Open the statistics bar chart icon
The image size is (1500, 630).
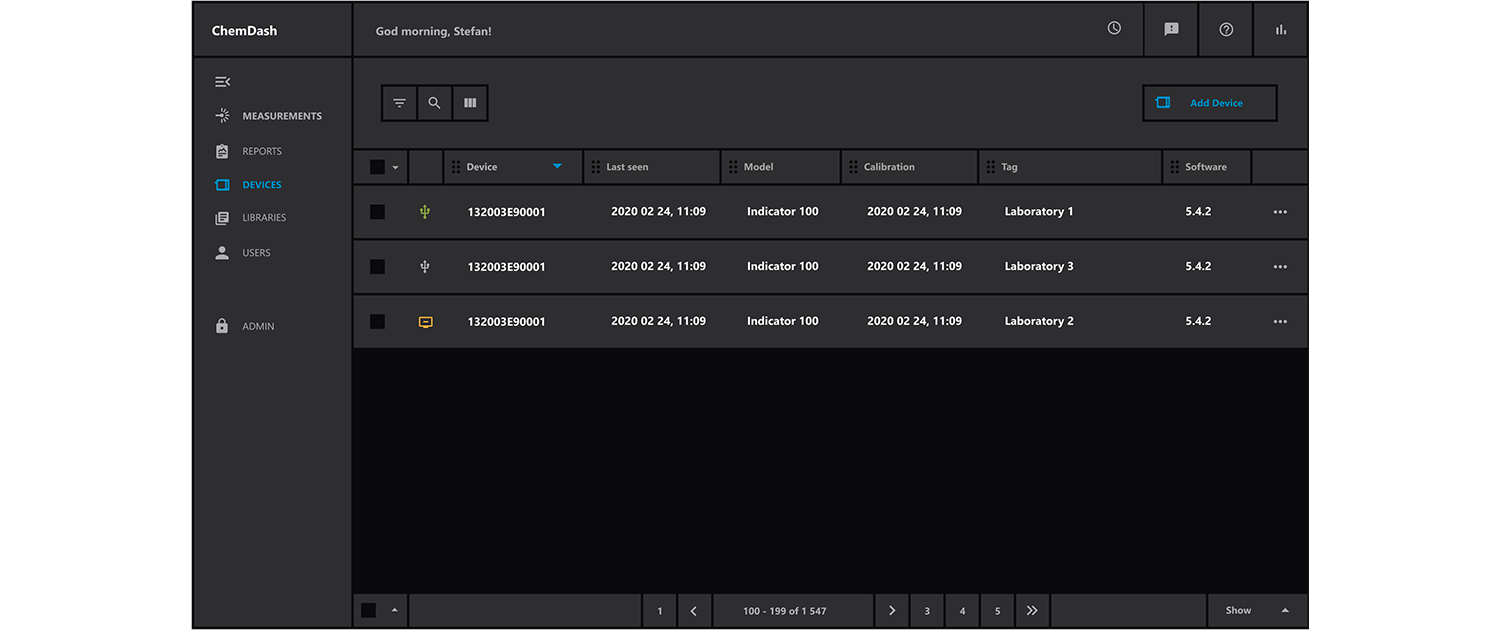tap(1281, 30)
